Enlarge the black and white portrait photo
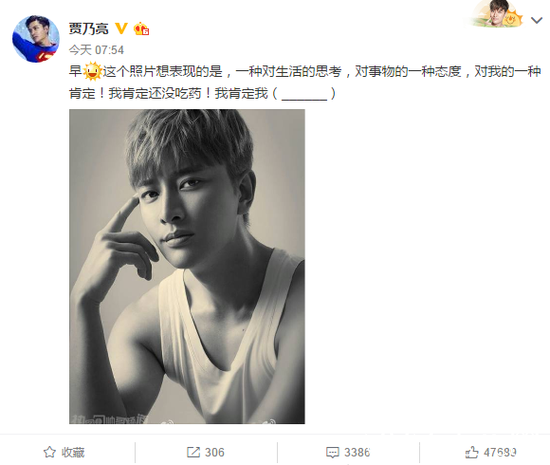 187,267
